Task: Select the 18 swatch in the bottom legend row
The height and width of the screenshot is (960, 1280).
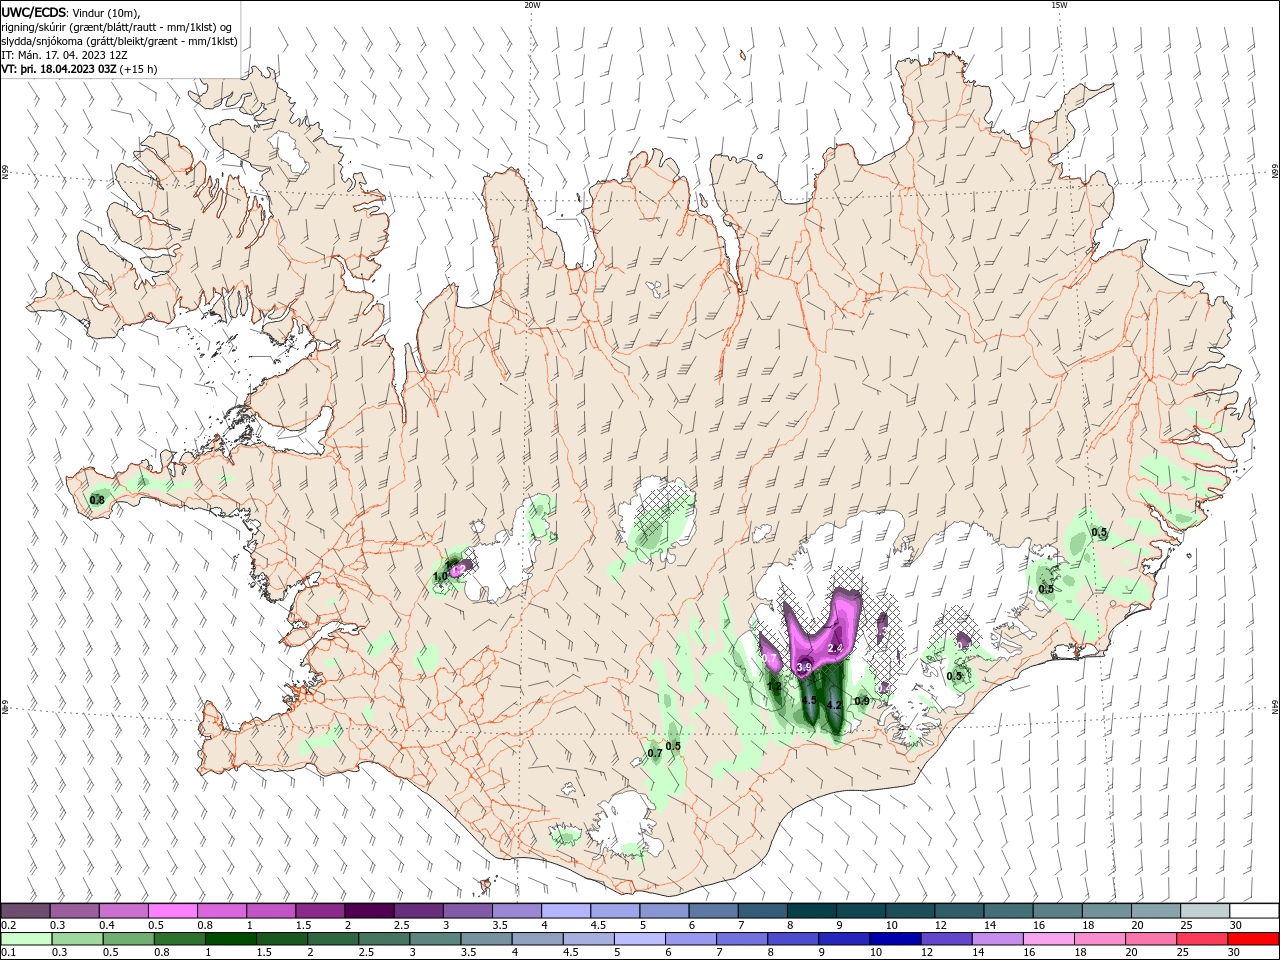Action: pyautogui.click(x=1101, y=939)
